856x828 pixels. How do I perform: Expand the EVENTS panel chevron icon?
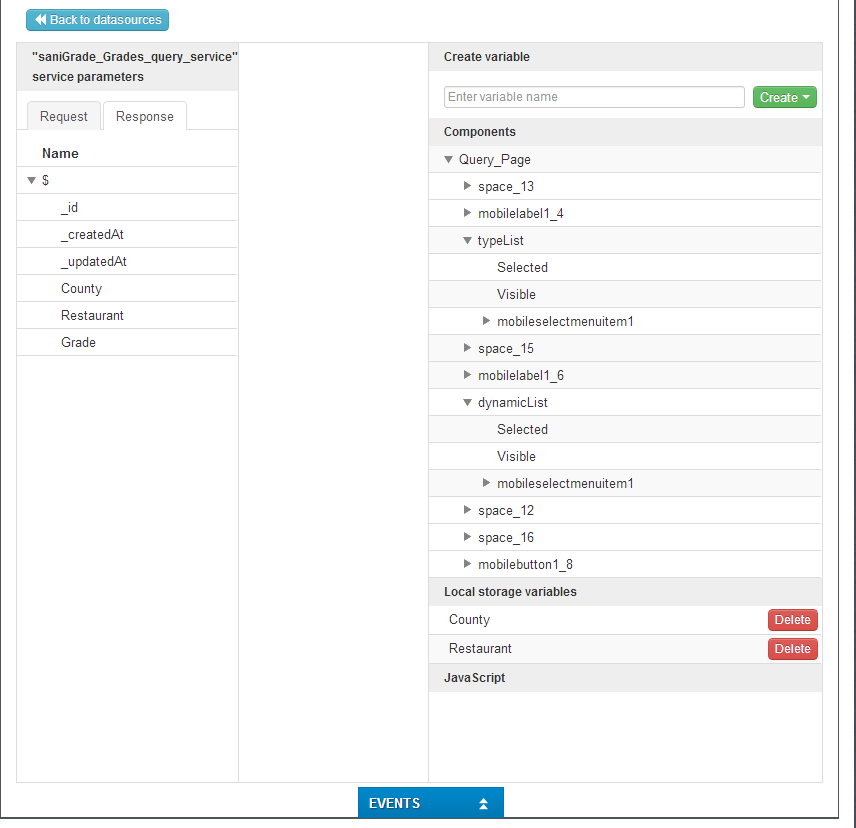coord(484,804)
